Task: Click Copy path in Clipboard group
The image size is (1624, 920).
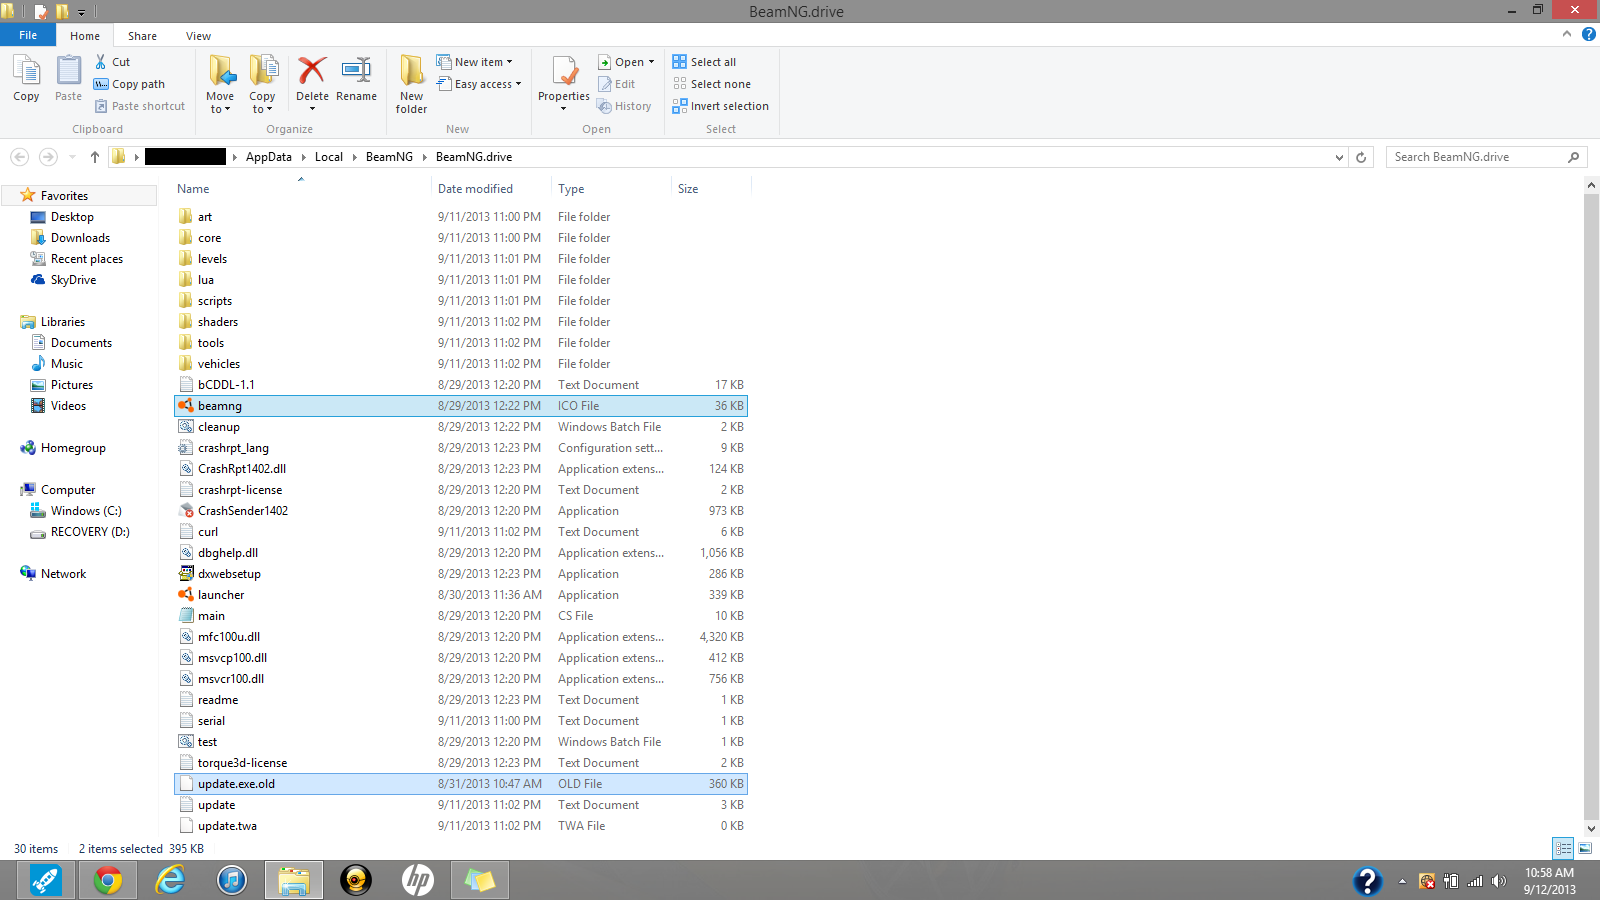Action: click(130, 85)
